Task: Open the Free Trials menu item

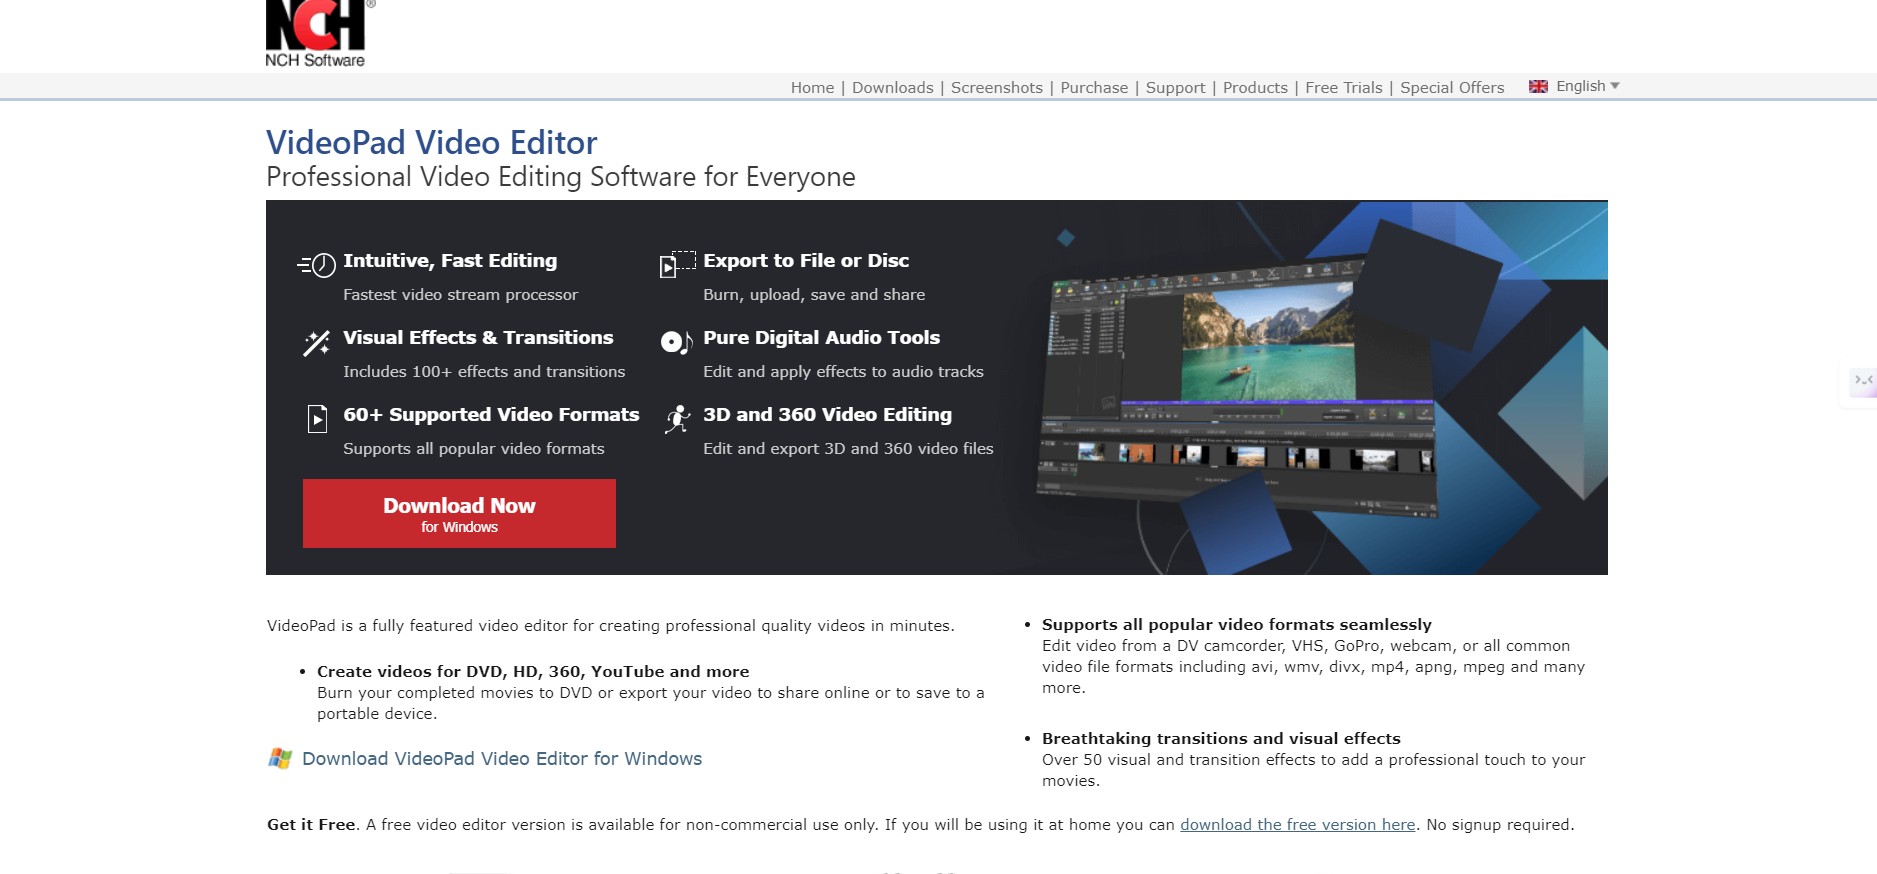Action: pos(1343,88)
